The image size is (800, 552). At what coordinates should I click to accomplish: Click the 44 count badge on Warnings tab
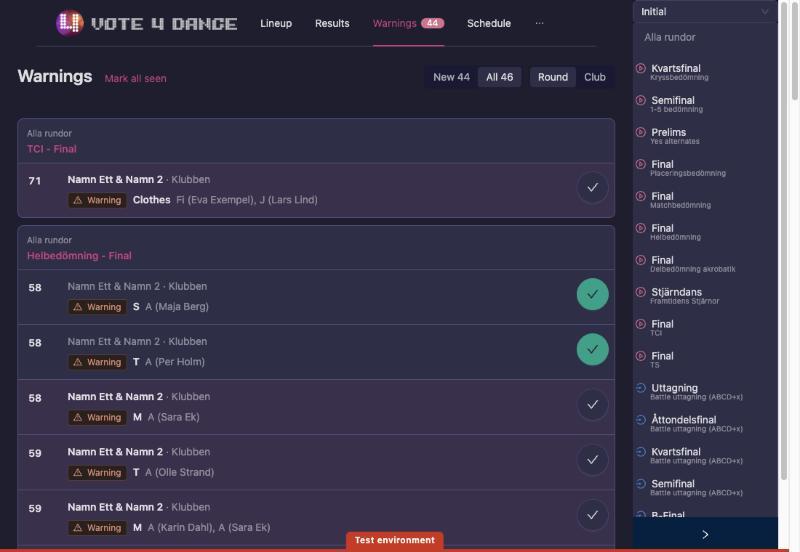pyautogui.click(x=432, y=23)
